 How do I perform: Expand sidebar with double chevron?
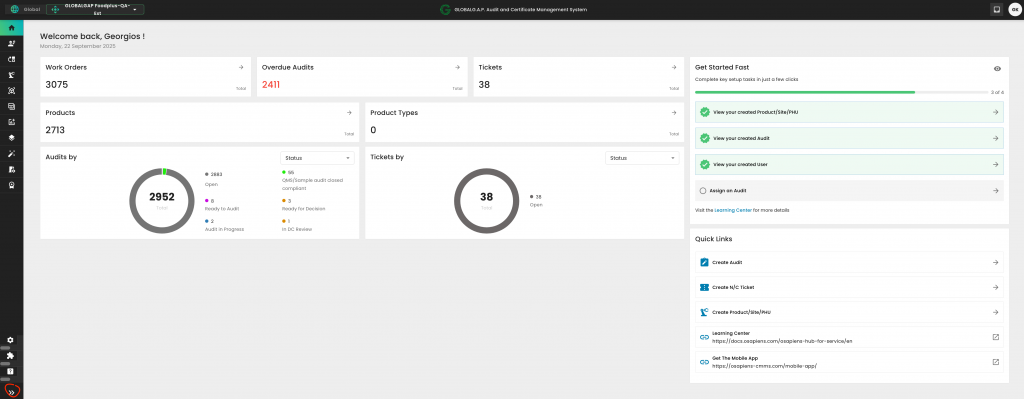11,392
